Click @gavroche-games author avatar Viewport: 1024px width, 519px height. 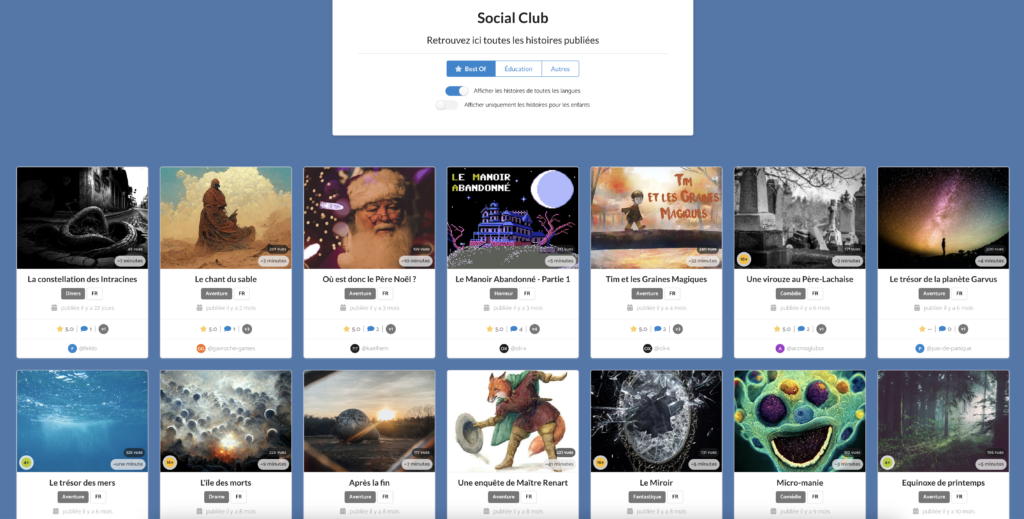click(201, 349)
